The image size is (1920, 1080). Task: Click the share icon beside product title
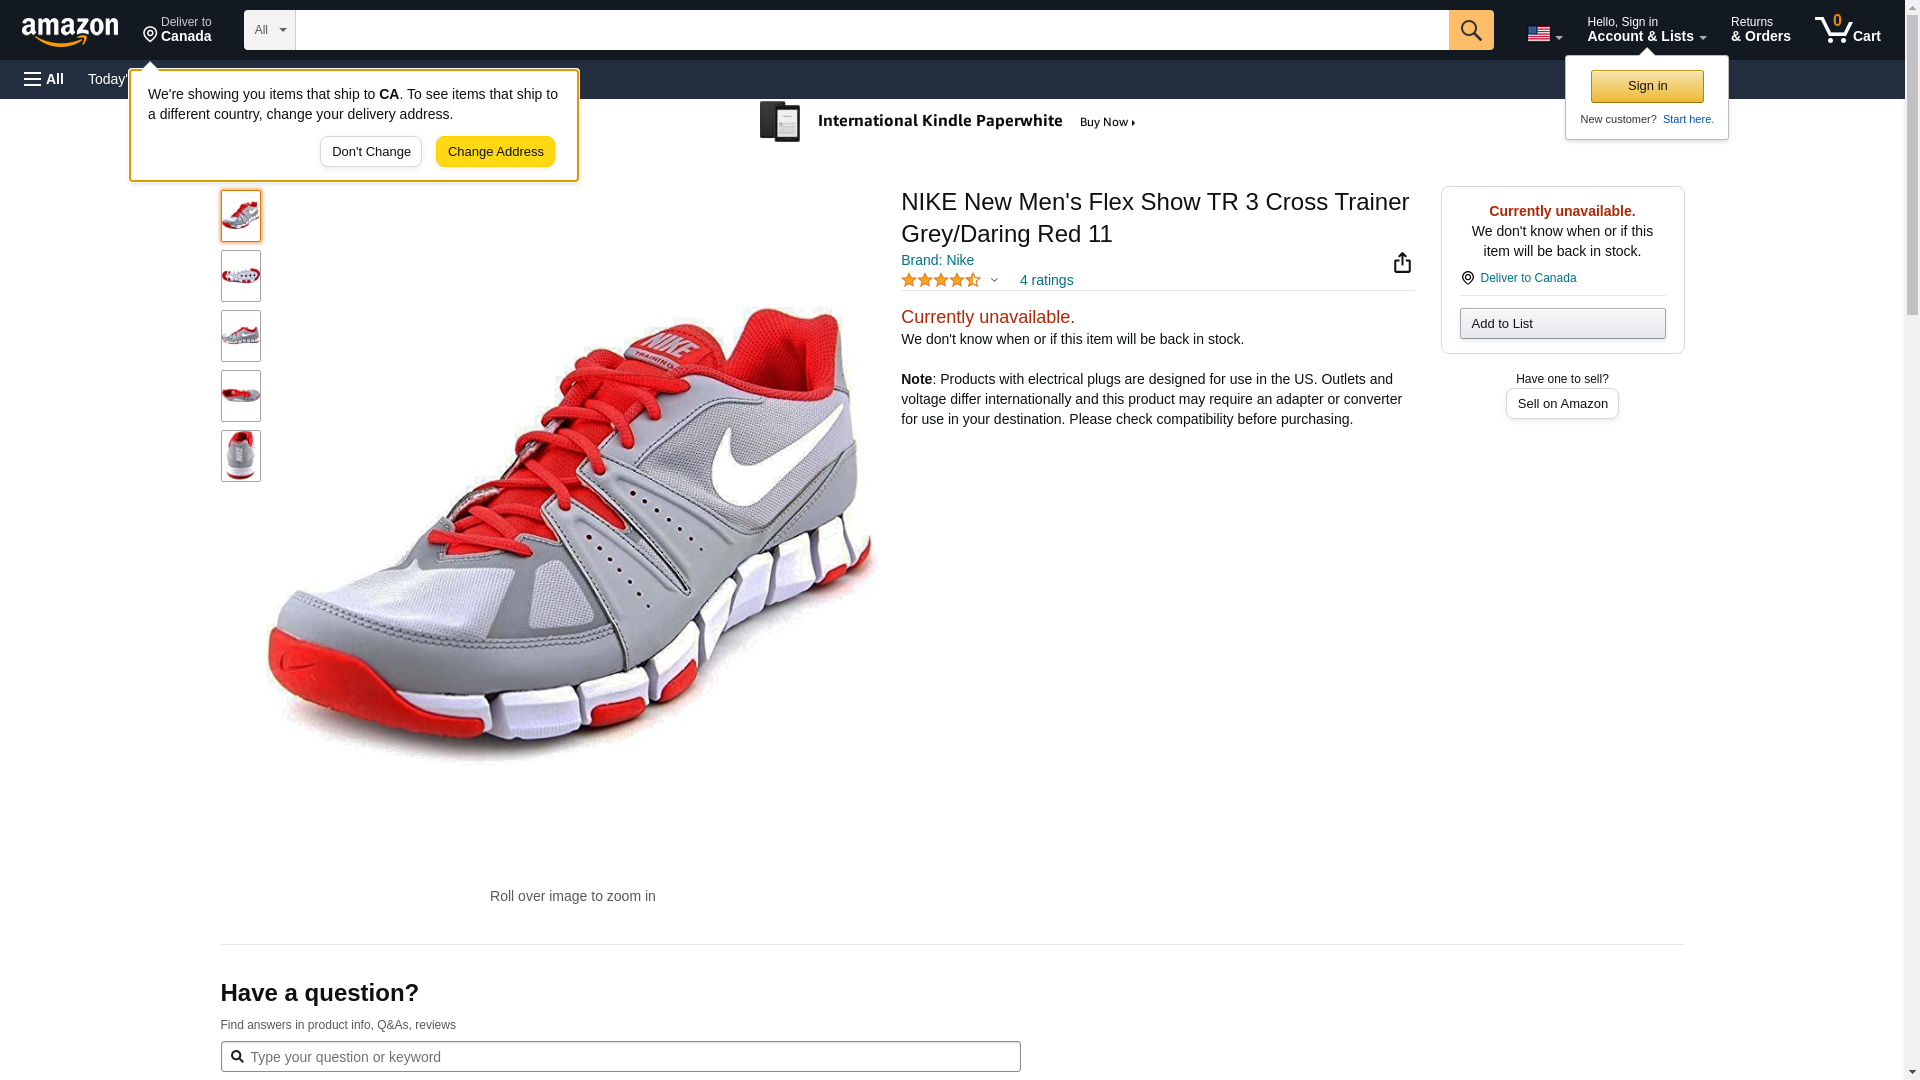coord(1402,263)
